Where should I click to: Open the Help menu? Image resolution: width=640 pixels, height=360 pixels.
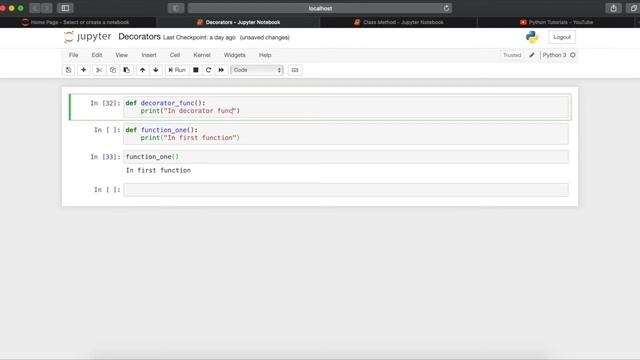tap(265, 55)
